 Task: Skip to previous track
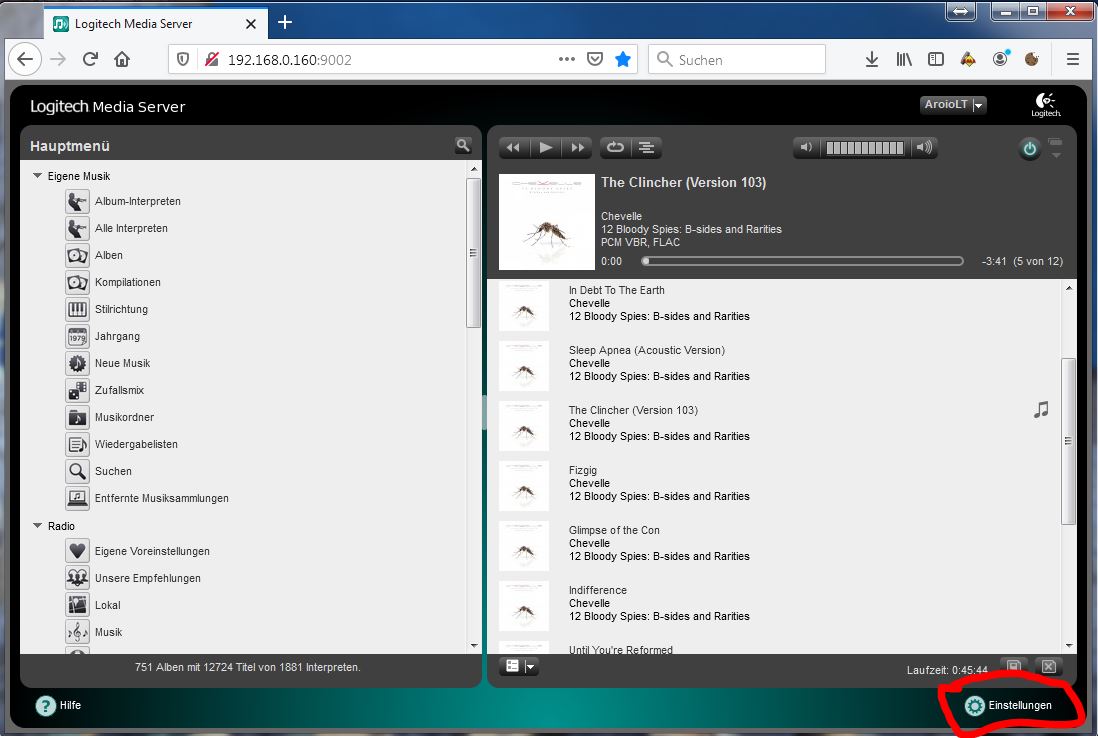[513, 147]
